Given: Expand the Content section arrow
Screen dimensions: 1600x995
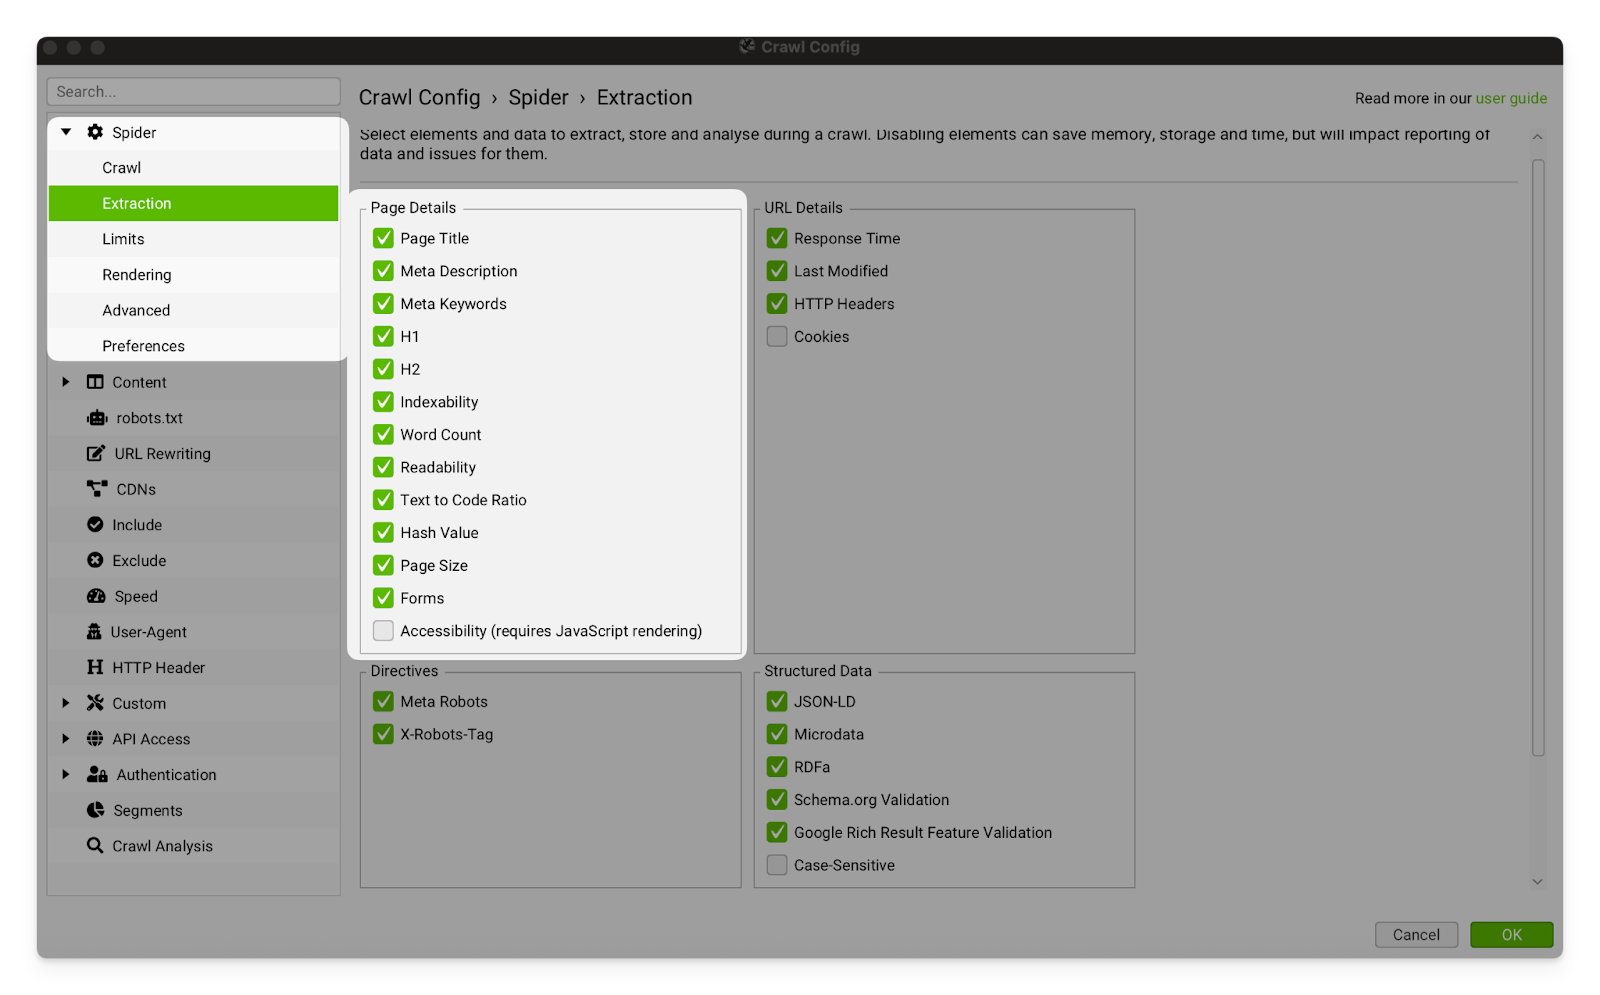Looking at the screenshot, I should [x=66, y=382].
